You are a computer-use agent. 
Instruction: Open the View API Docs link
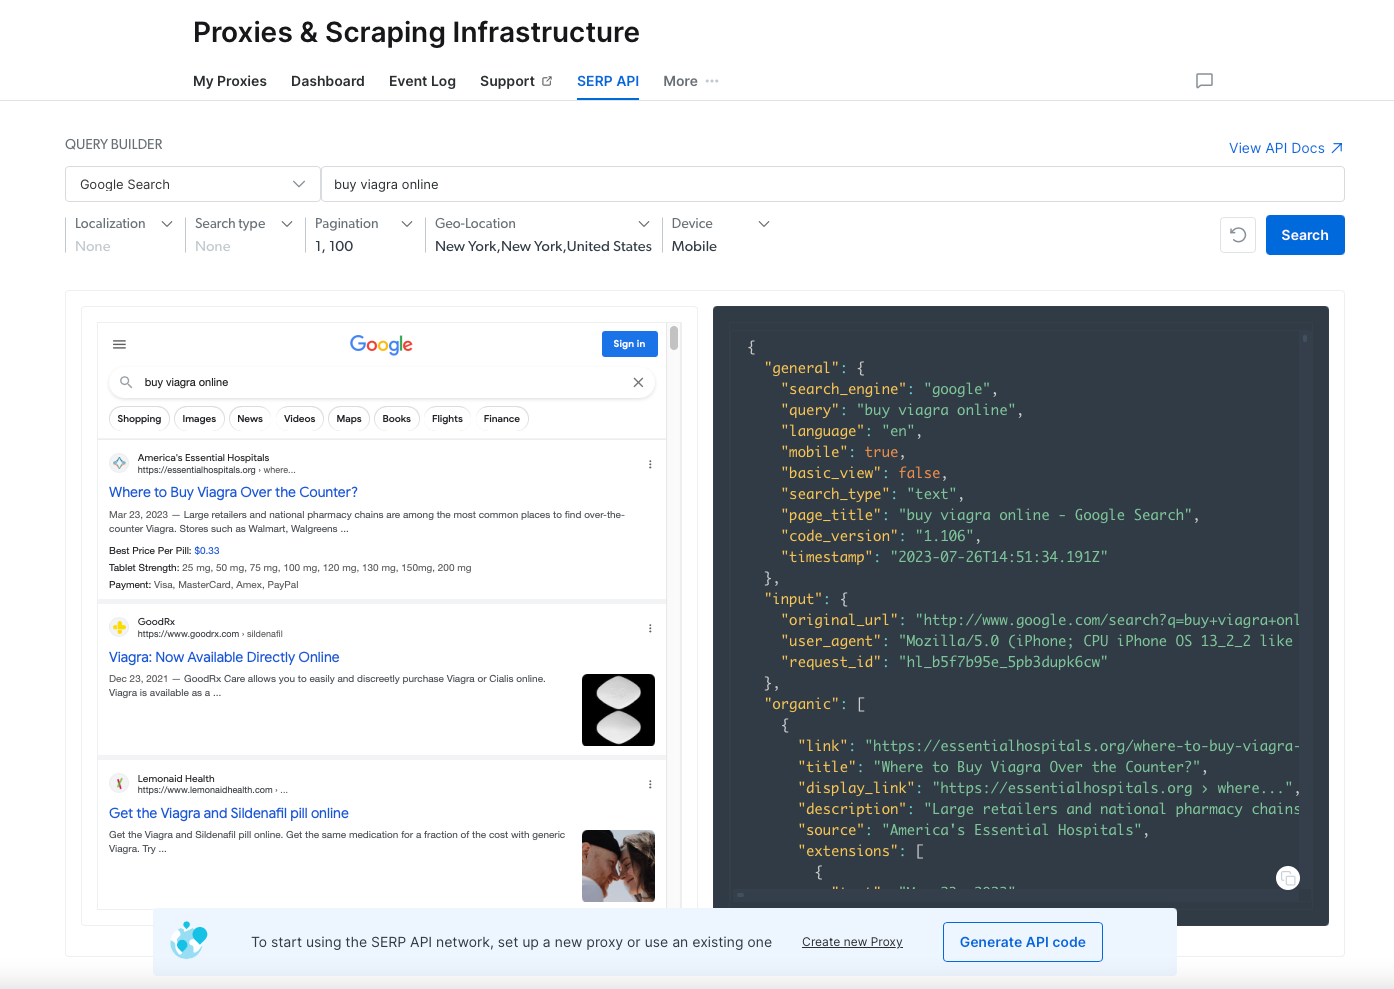coord(1285,148)
